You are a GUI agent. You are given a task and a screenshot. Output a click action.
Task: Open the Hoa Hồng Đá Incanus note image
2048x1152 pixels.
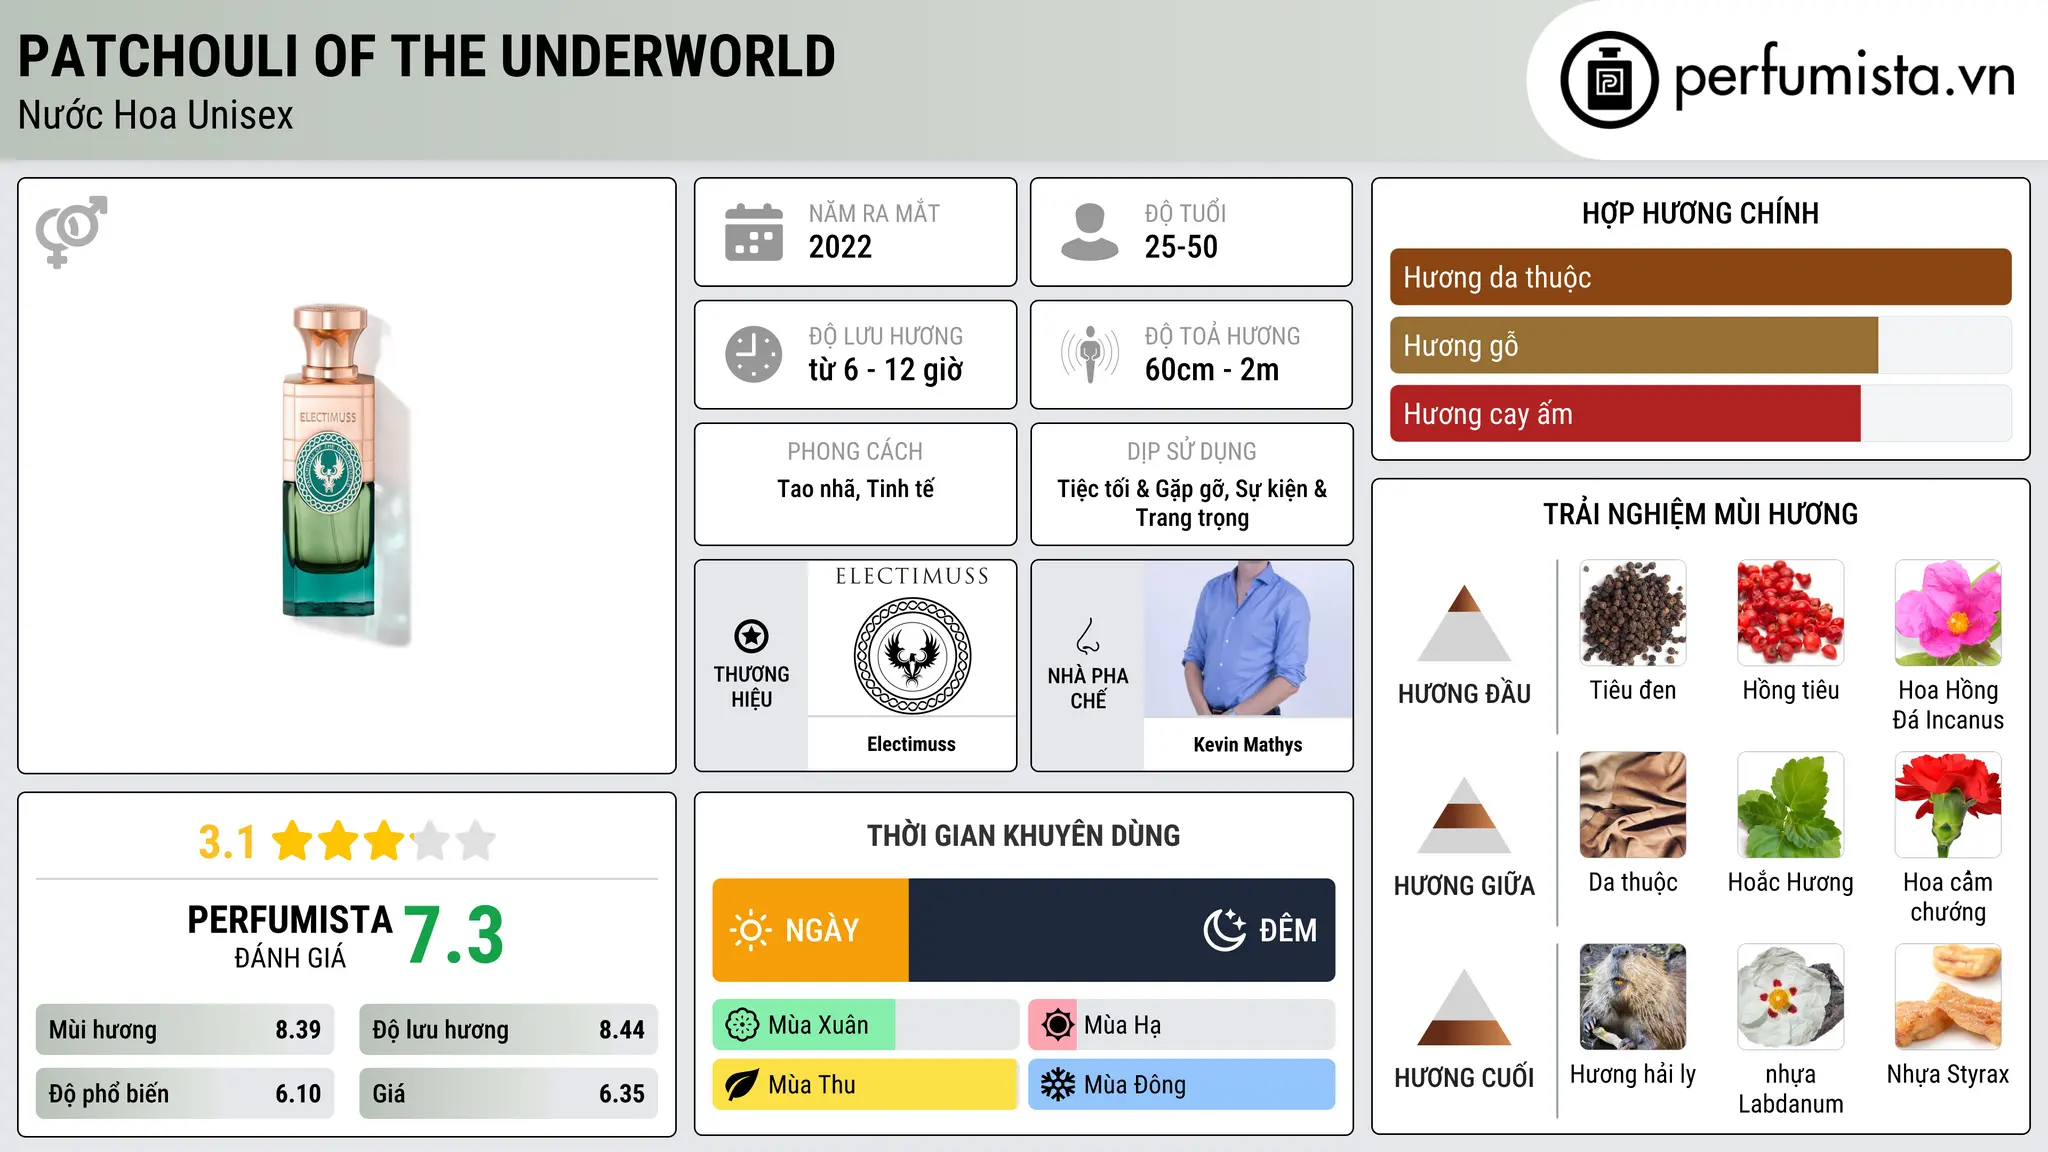coord(1948,613)
